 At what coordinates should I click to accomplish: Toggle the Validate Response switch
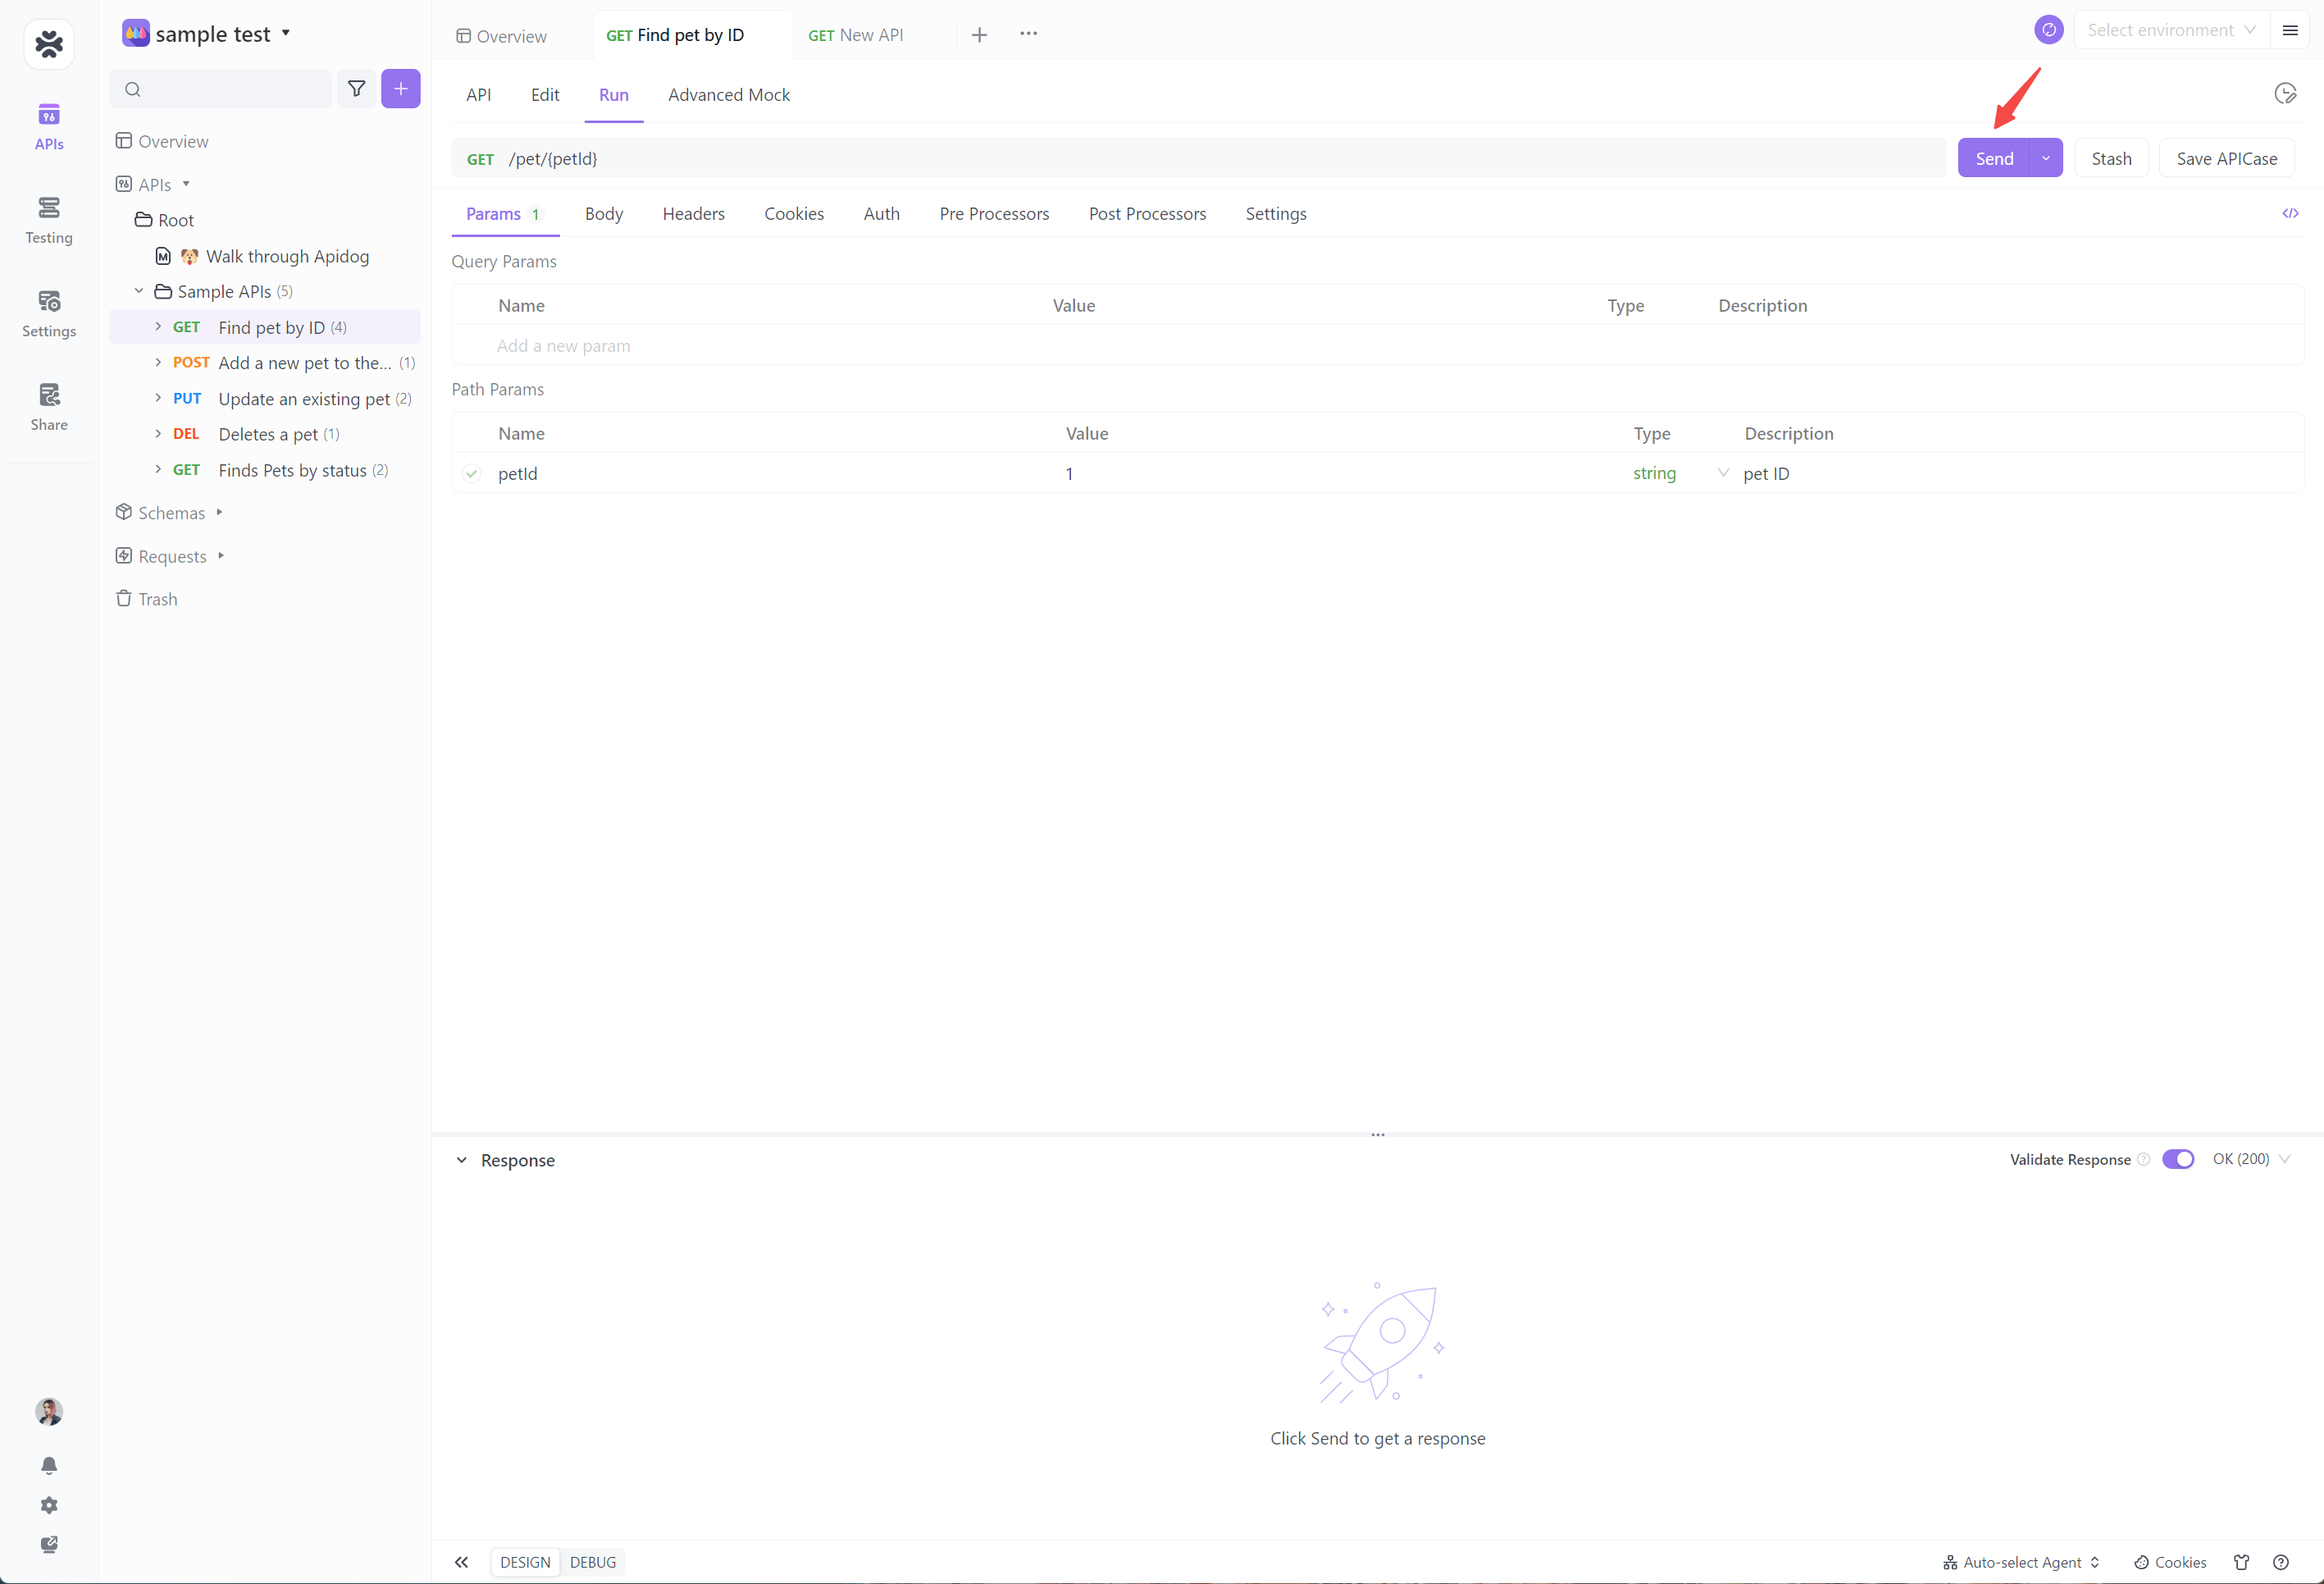point(2177,1159)
